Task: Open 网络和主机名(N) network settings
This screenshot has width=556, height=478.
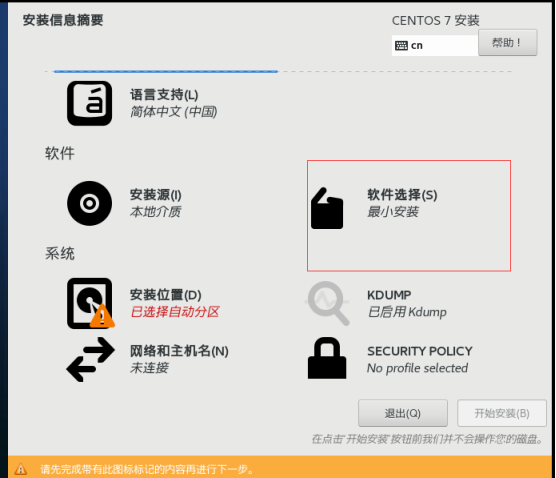Action: 179,351
